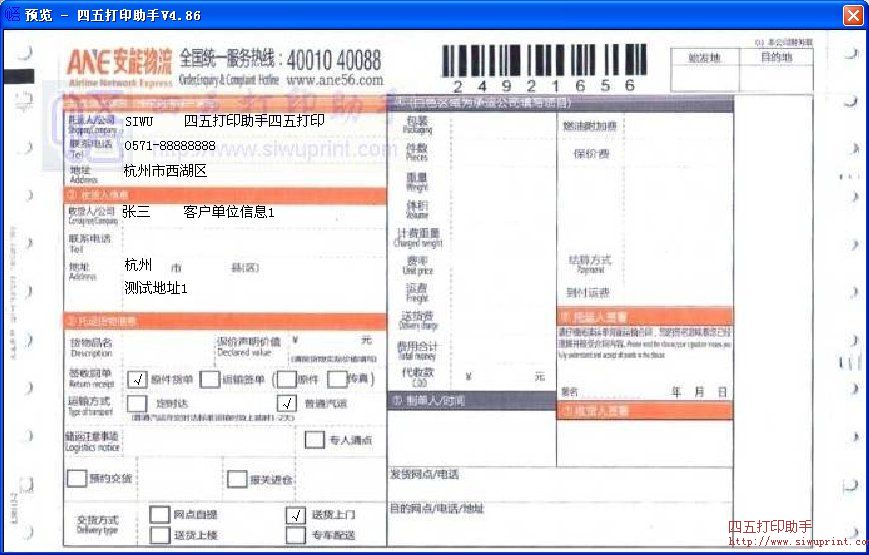Toggle the checked 普通汽运 checkbox
869x555 pixels.
point(289,403)
